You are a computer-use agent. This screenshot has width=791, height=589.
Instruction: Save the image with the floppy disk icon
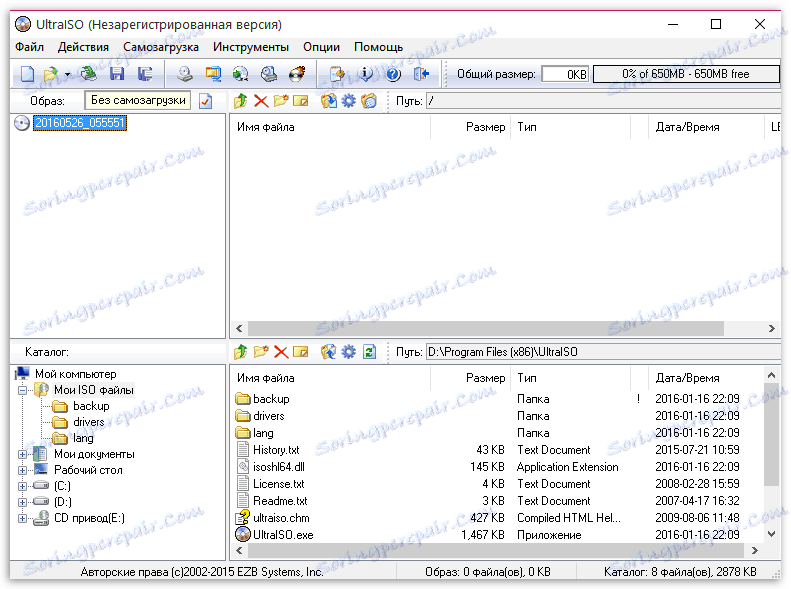pyautogui.click(x=117, y=74)
